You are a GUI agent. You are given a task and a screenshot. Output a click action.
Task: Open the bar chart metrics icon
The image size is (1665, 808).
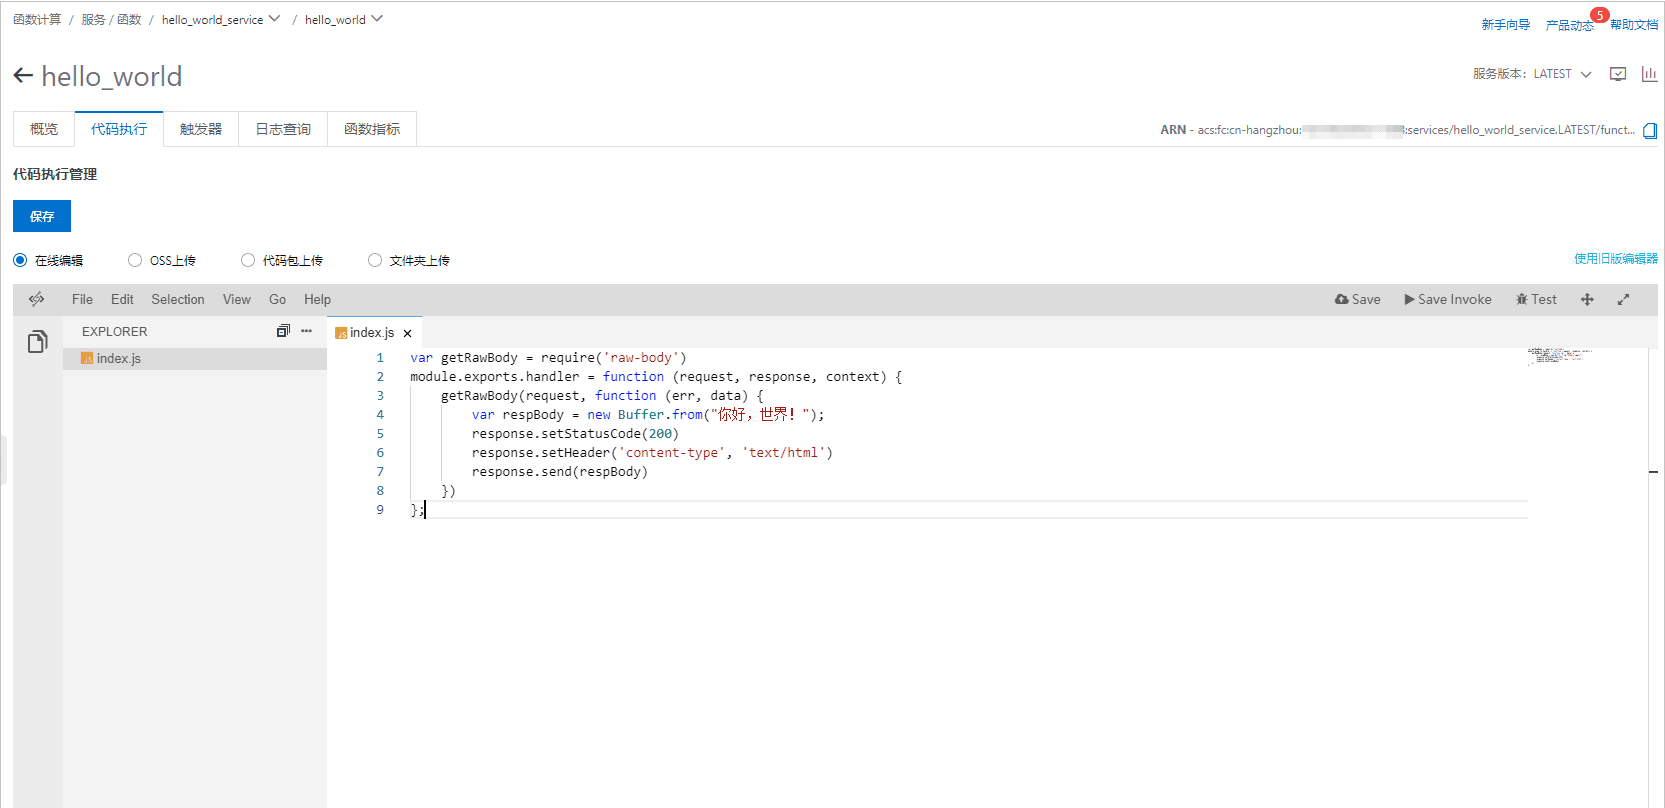(1649, 74)
